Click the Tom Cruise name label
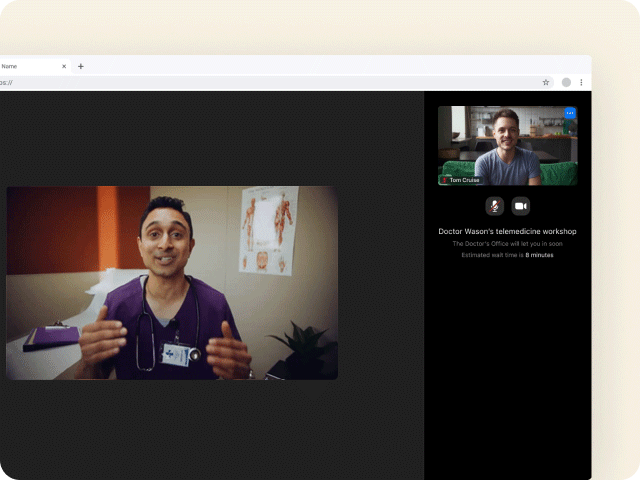Image resolution: width=640 pixels, height=480 pixels. 465,180
